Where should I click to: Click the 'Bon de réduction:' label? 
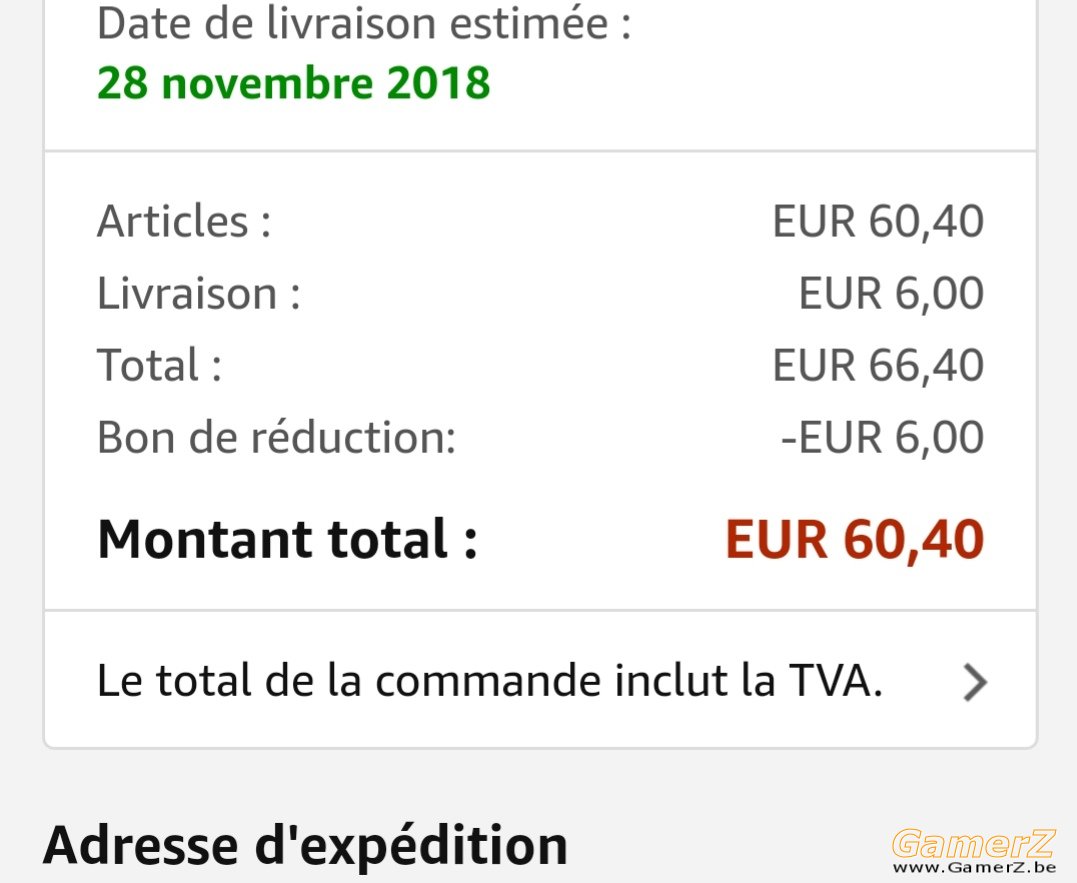point(277,437)
